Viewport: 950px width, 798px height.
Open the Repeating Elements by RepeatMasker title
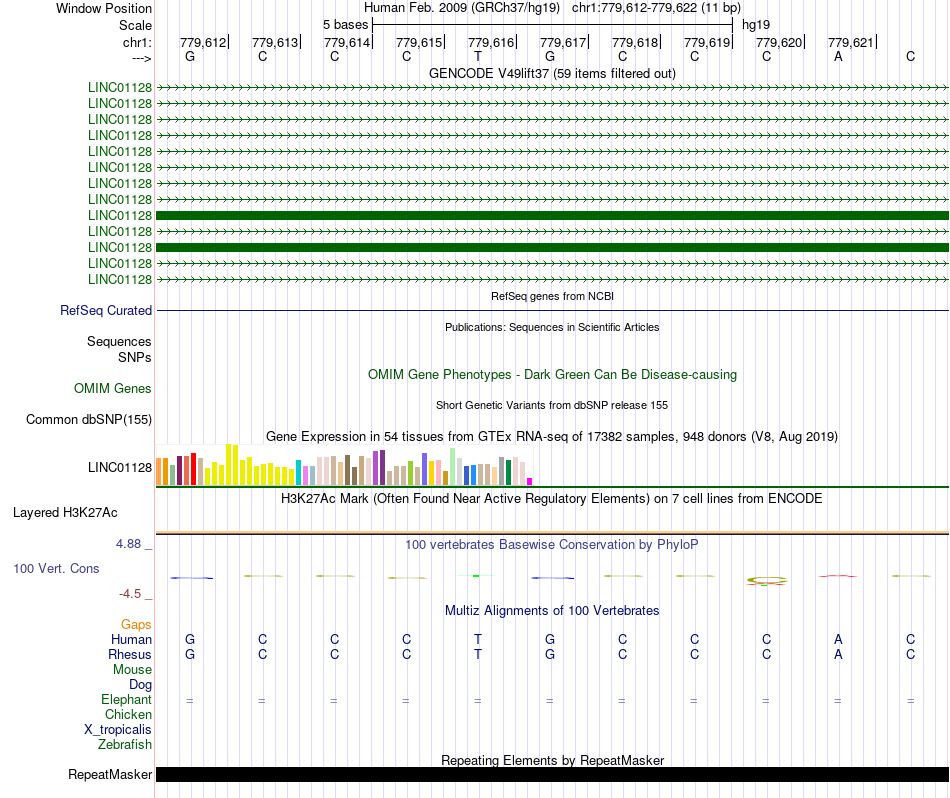pos(552,760)
